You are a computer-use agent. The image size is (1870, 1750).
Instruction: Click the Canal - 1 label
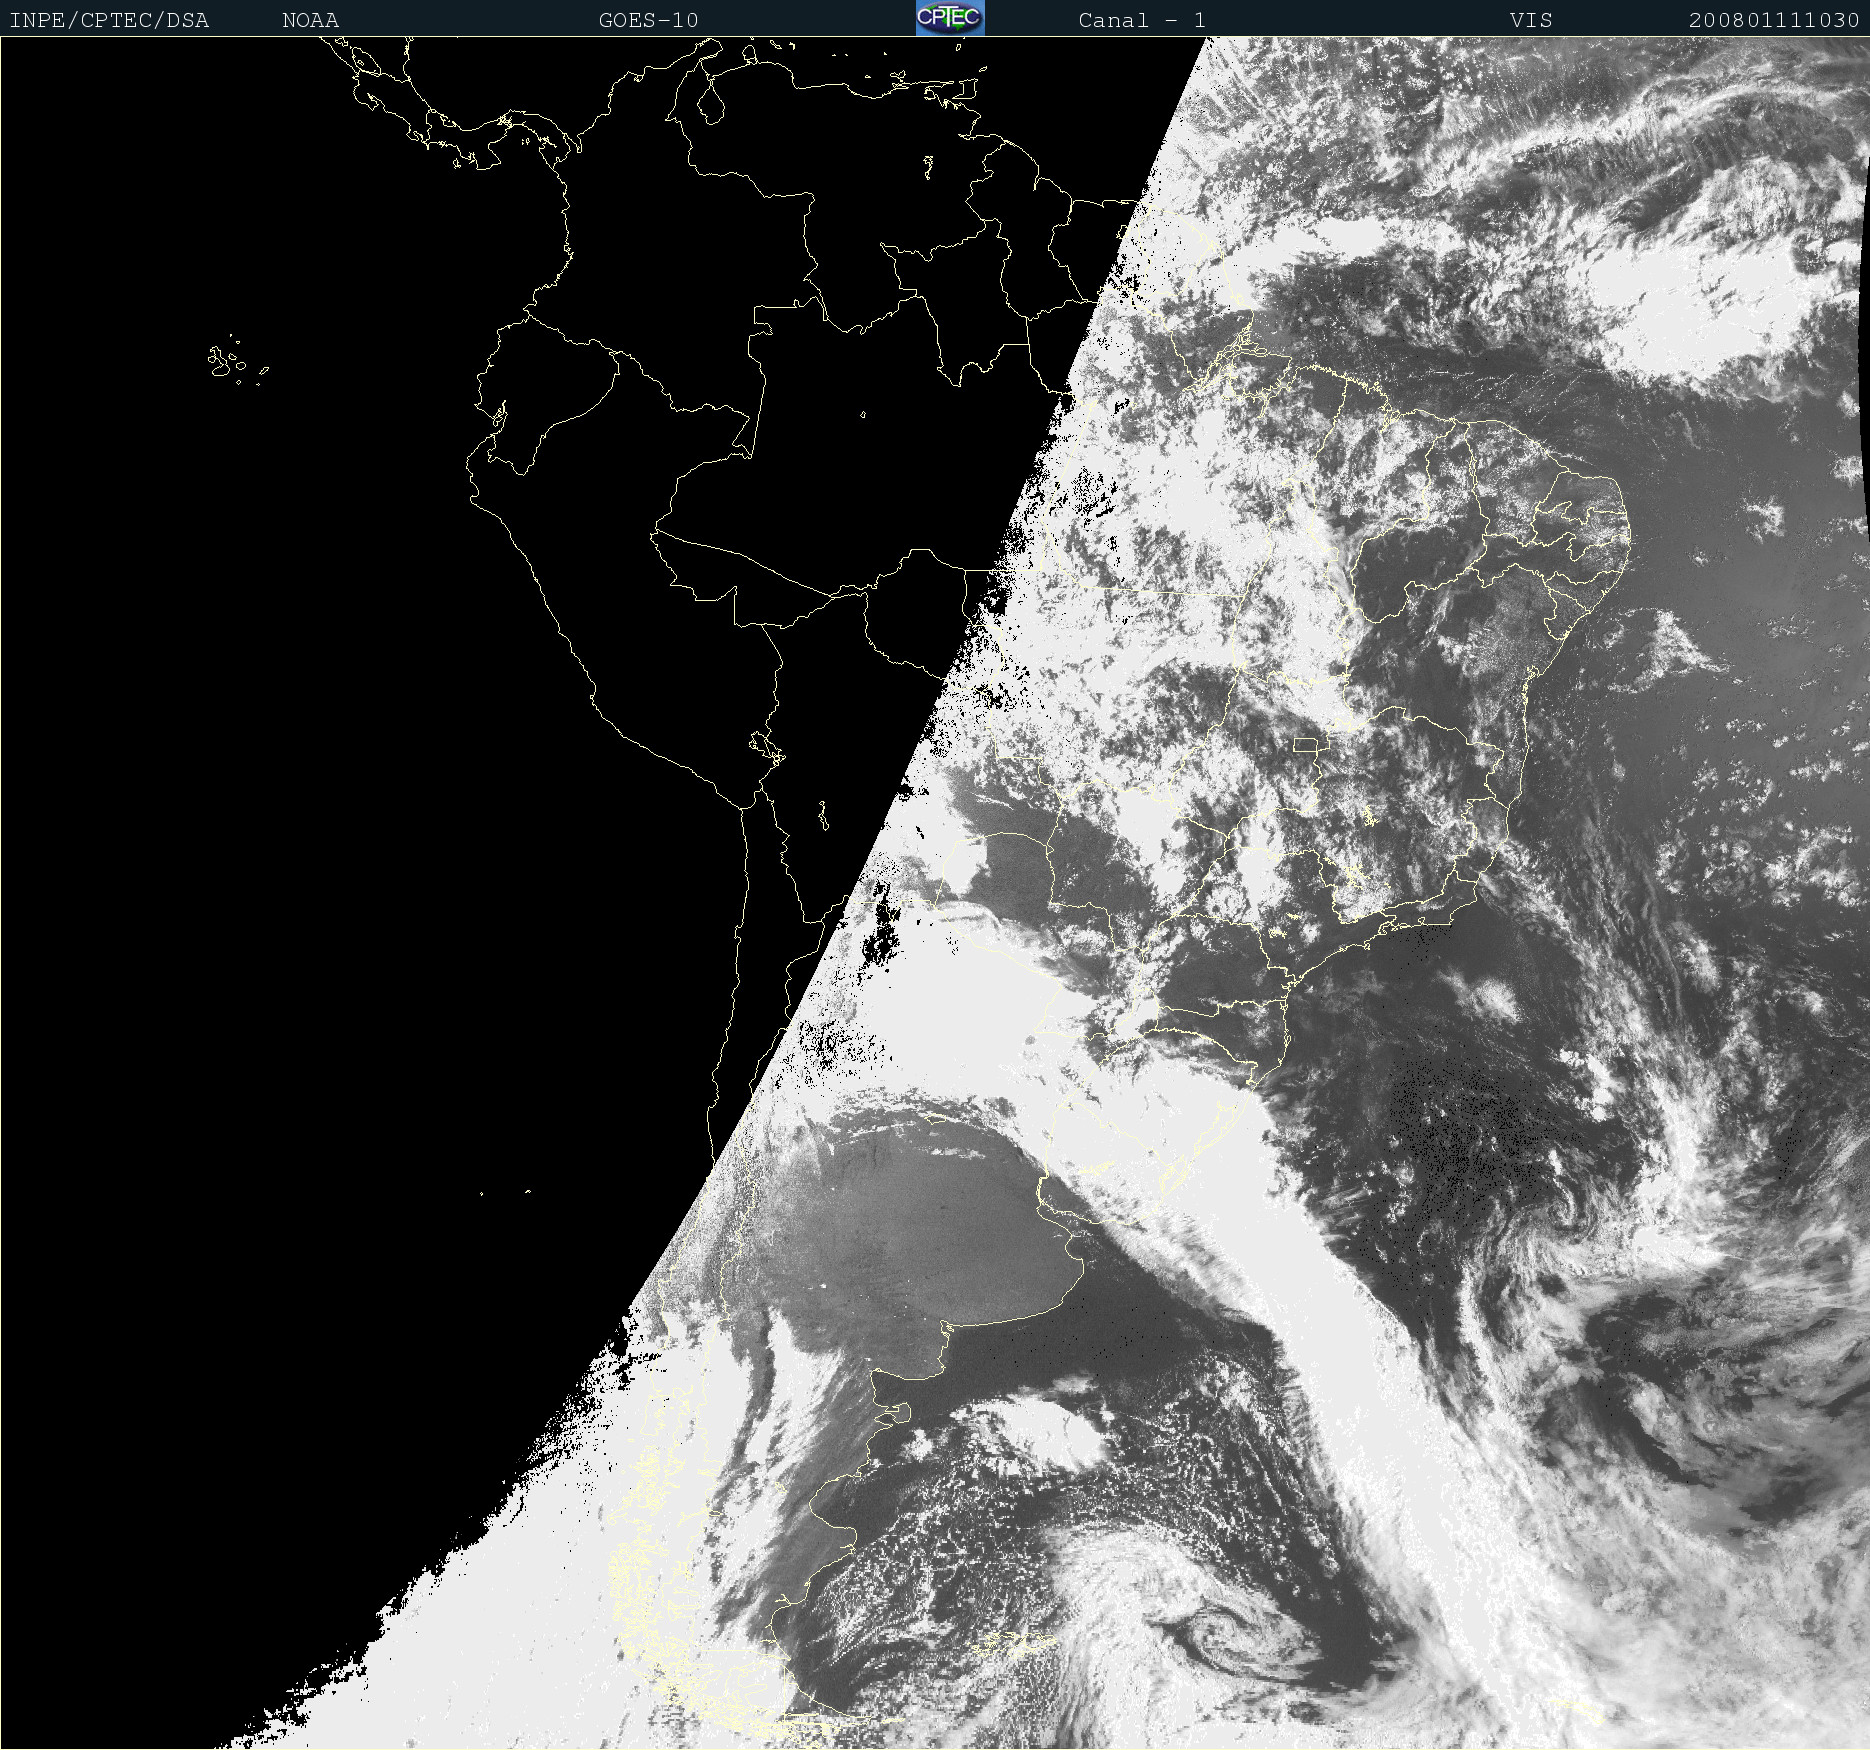click(1142, 20)
